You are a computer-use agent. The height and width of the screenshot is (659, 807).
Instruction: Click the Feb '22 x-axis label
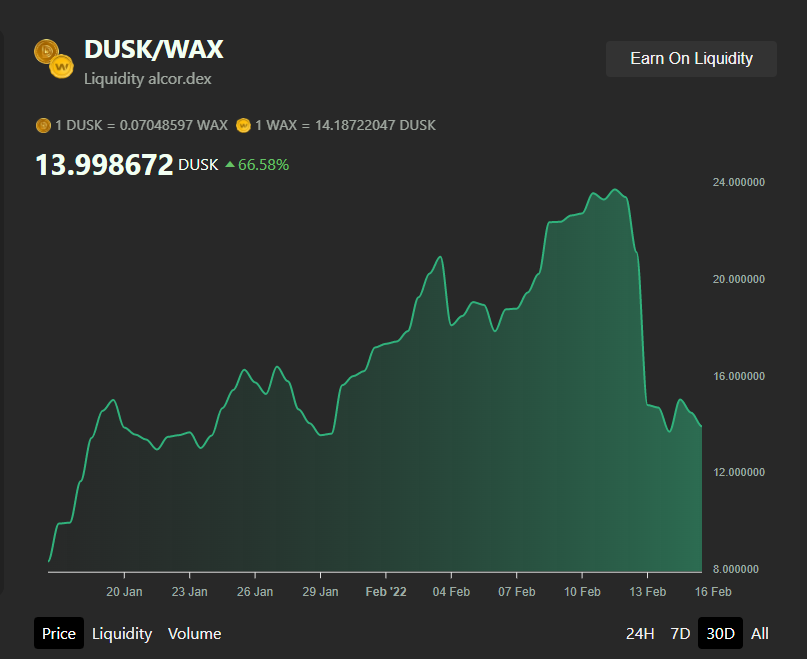point(386,592)
